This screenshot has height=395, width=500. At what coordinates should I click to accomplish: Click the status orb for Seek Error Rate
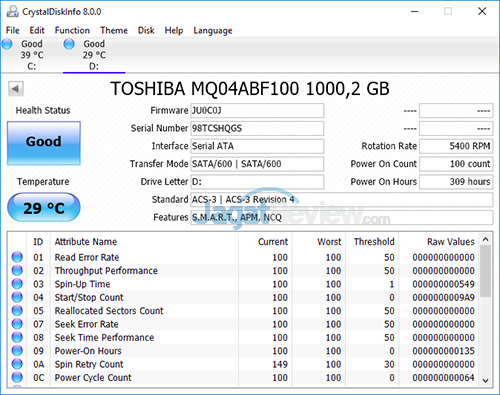point(17,324)
